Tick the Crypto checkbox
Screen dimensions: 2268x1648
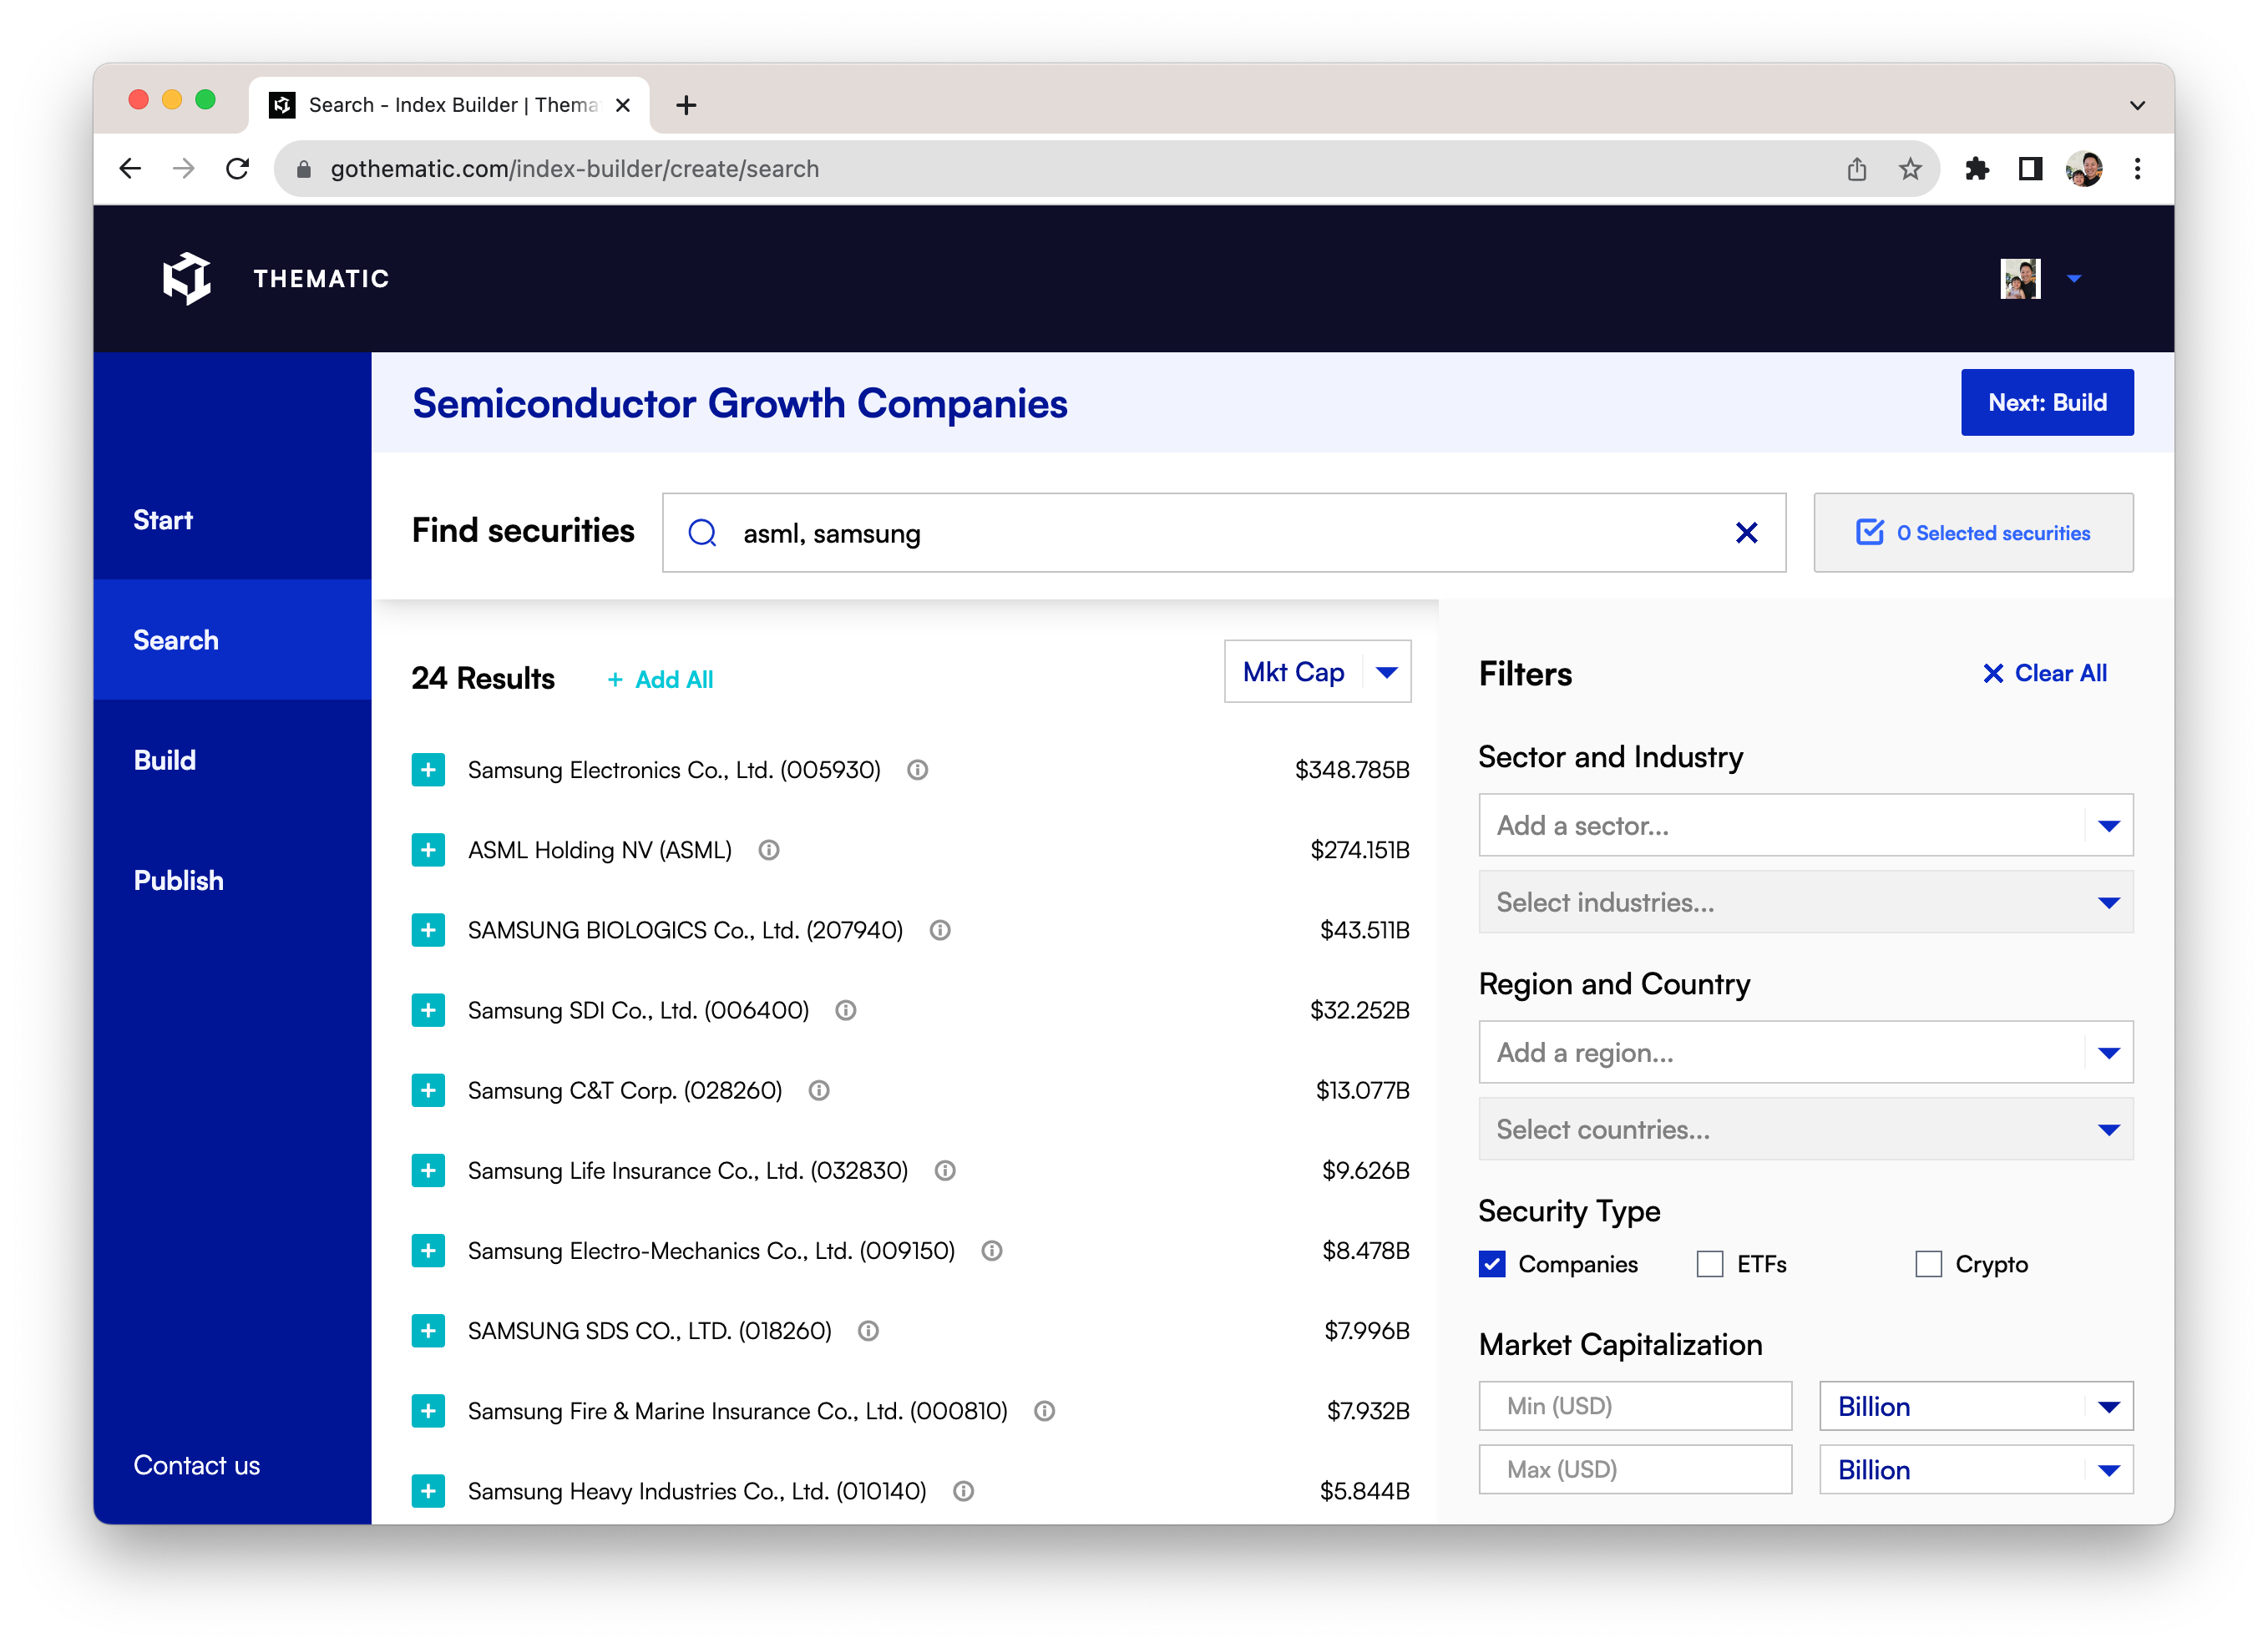(x=1928, y=1264)
